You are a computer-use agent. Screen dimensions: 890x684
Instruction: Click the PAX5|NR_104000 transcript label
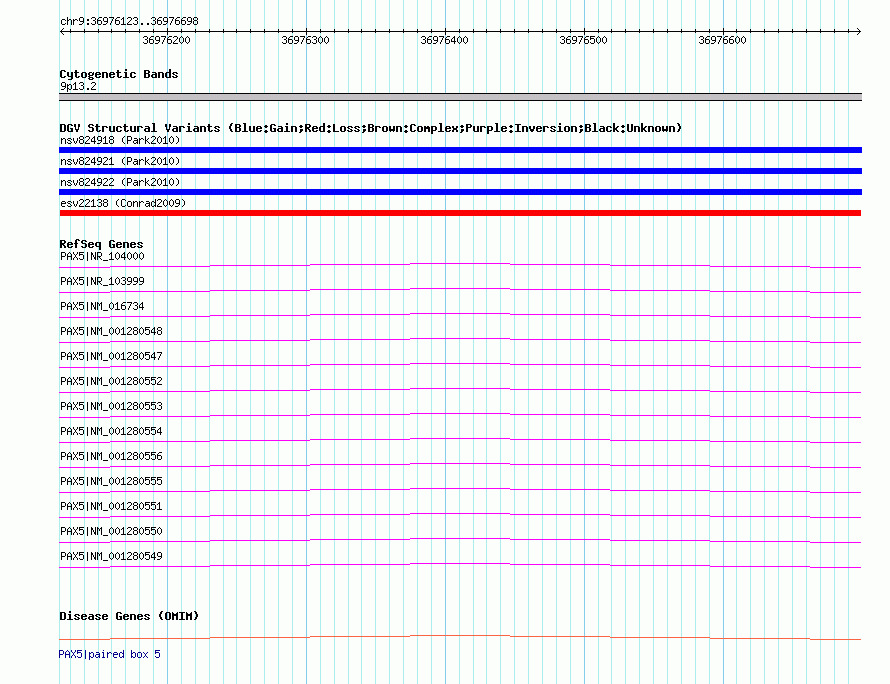[102, 257]
